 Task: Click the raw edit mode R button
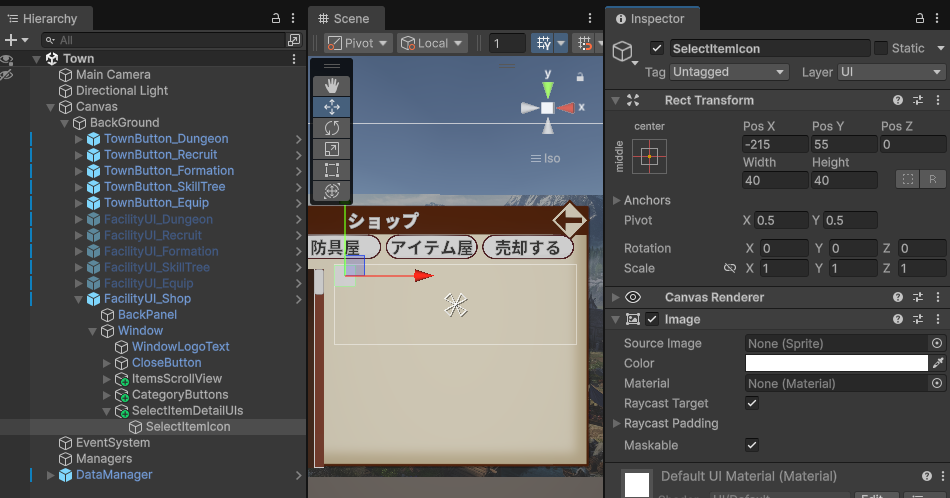tap(932, 180)
